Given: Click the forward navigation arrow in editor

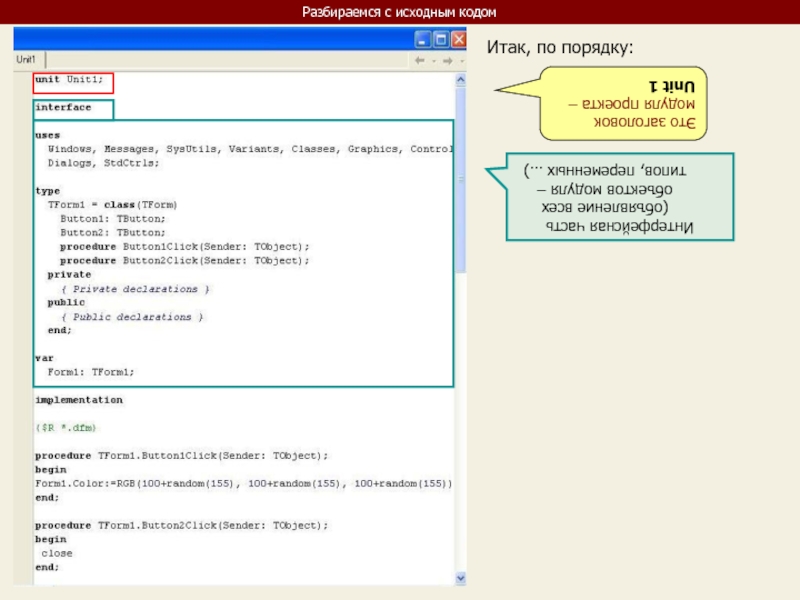Looking at the screenshot, I should tap(447, 61).
